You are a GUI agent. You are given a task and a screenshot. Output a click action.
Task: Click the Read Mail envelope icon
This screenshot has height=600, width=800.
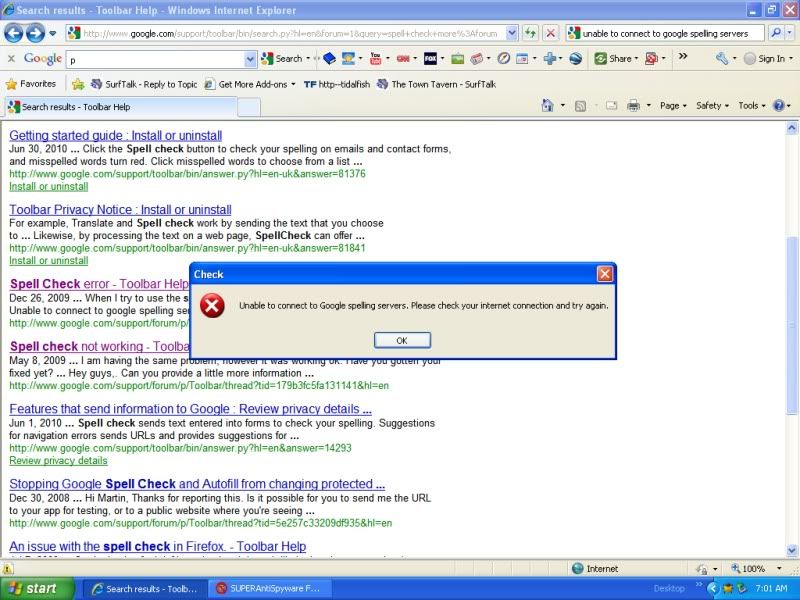611,106
